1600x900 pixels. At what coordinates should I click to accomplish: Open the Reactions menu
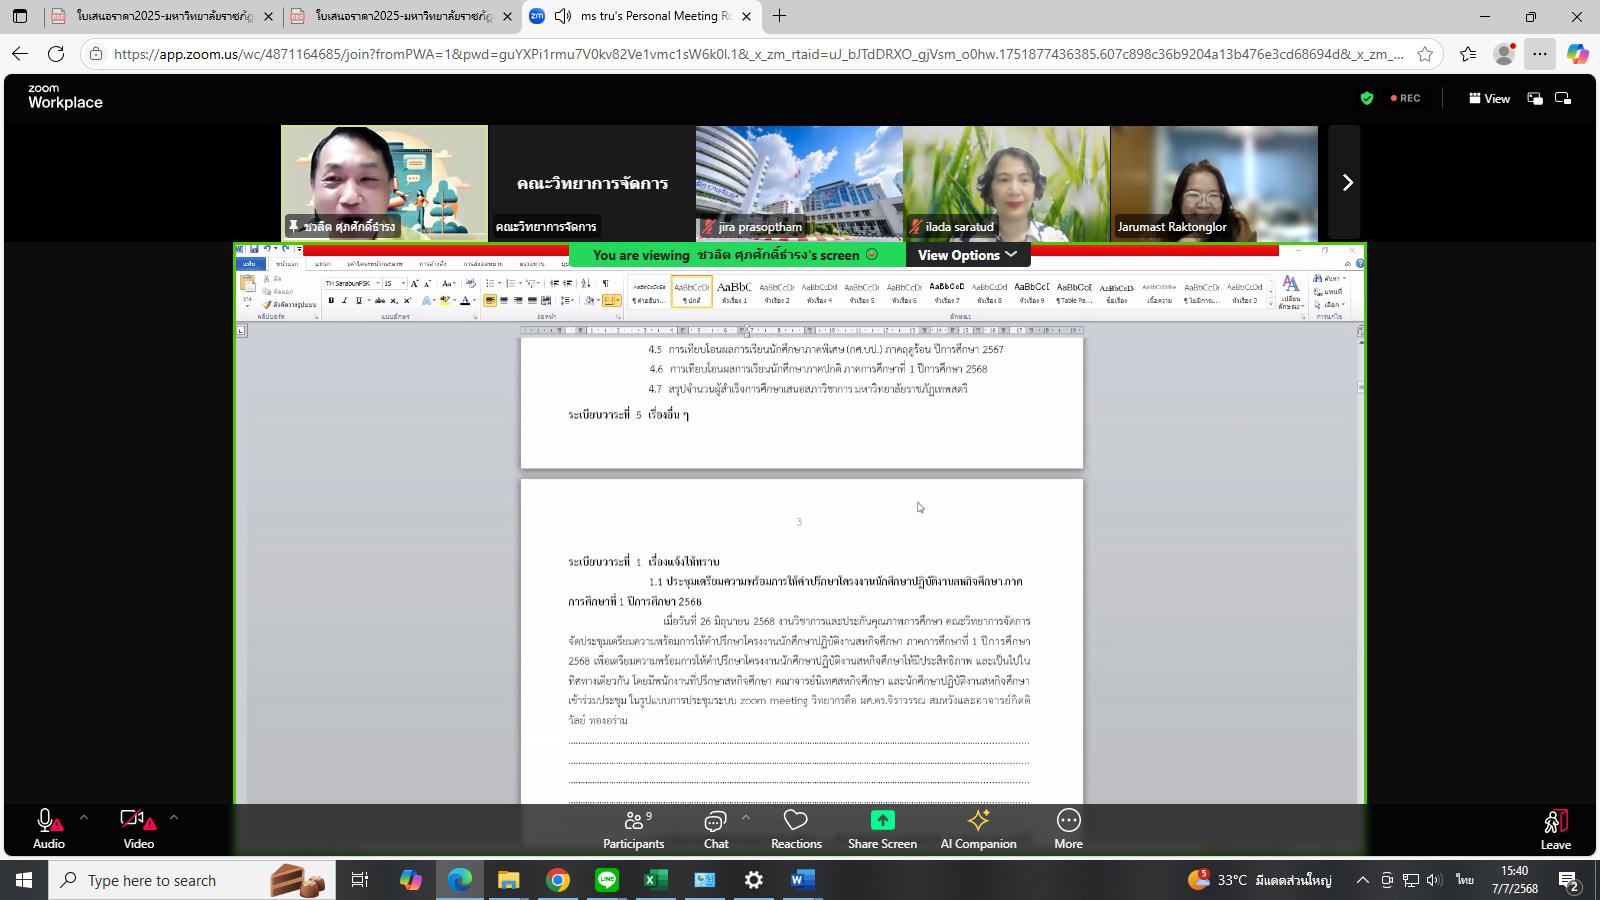796,829
